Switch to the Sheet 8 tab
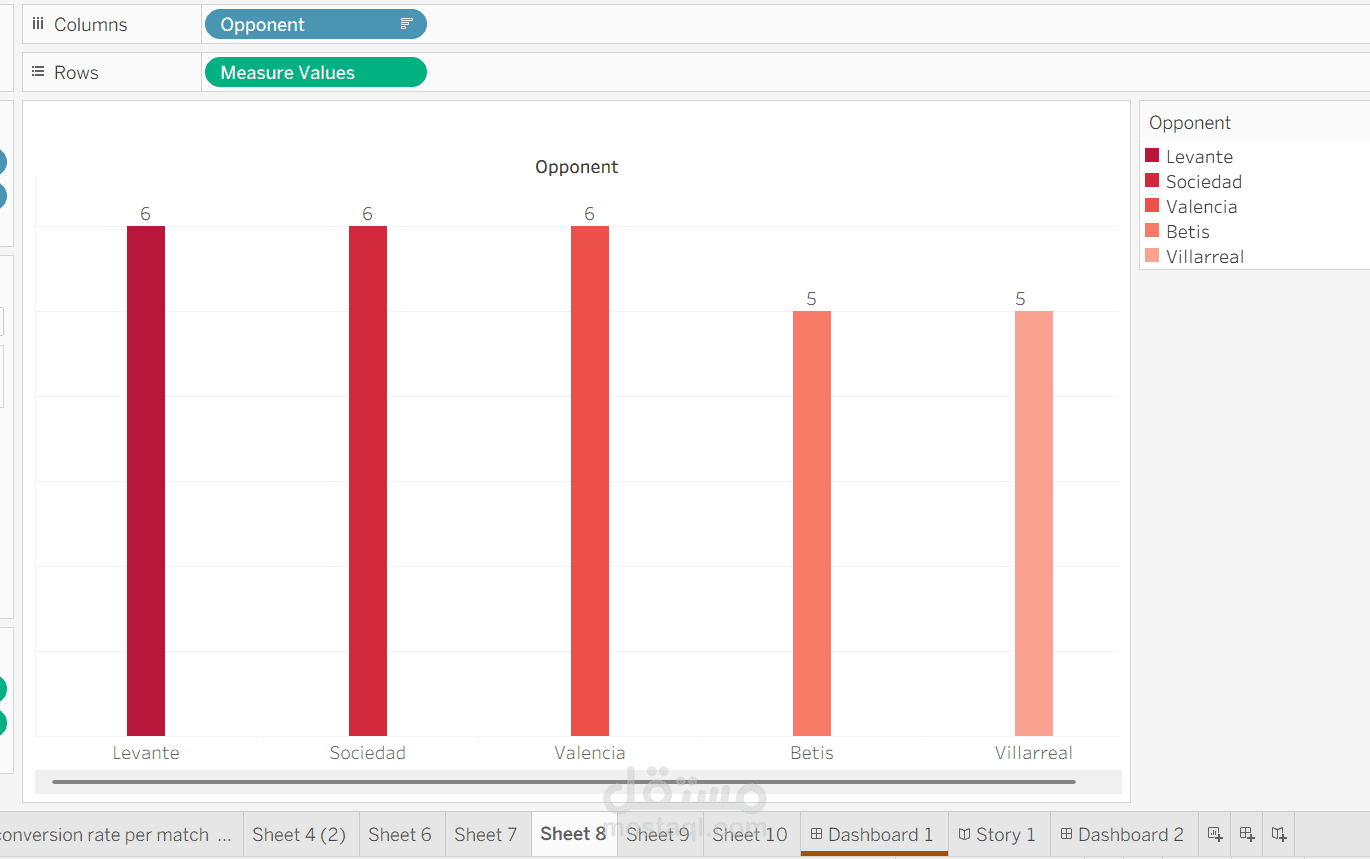 click(x=574, y=833)
